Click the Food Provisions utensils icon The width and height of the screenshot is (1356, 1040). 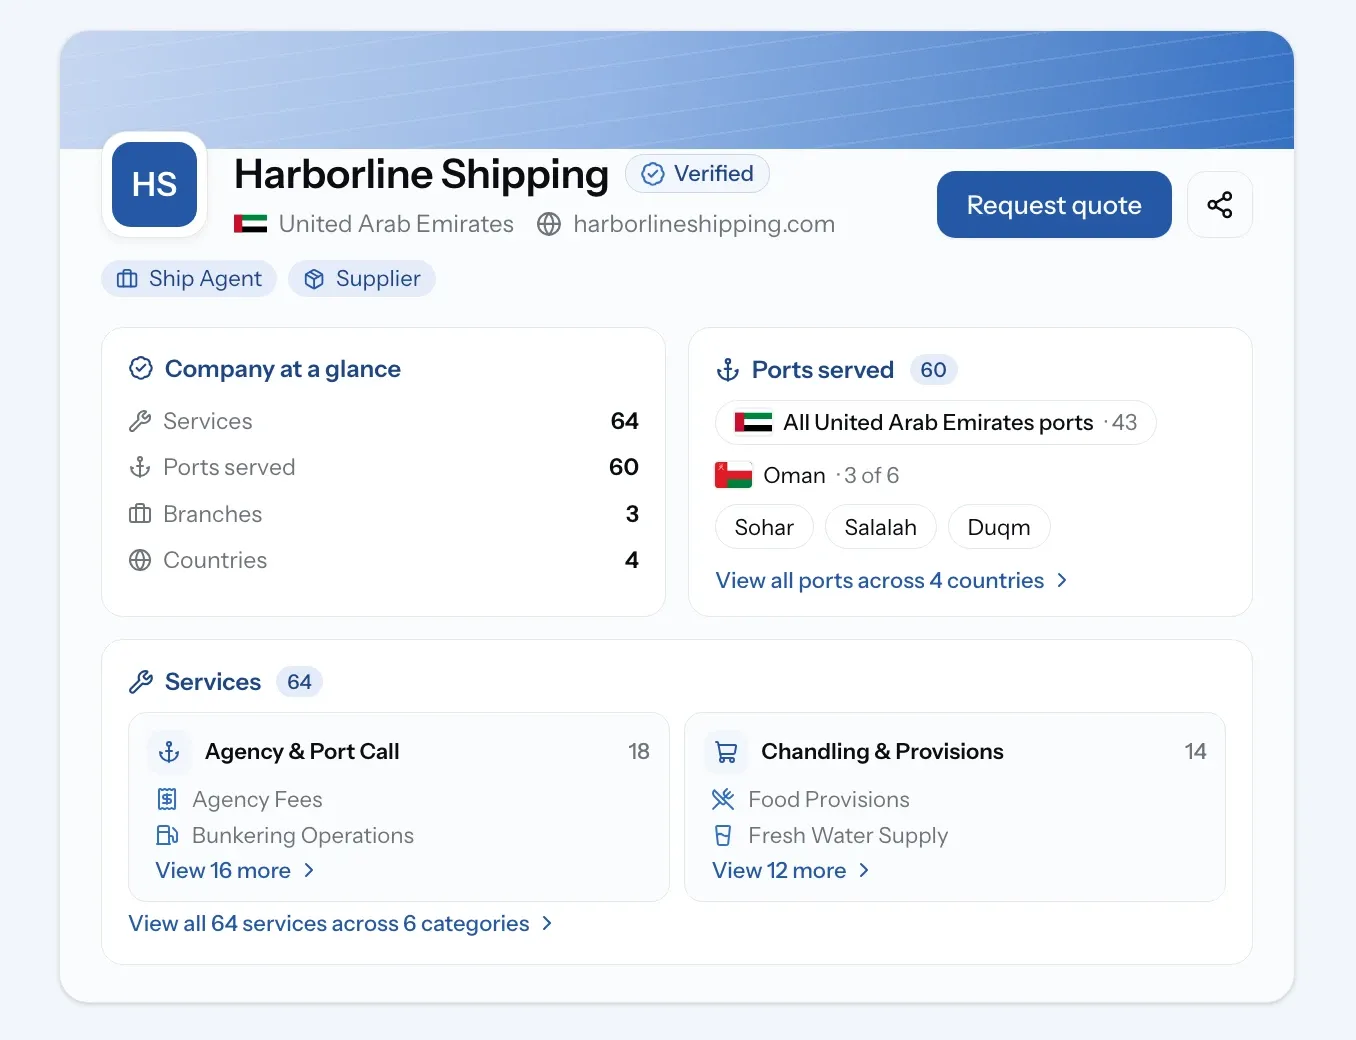point(723,799)
